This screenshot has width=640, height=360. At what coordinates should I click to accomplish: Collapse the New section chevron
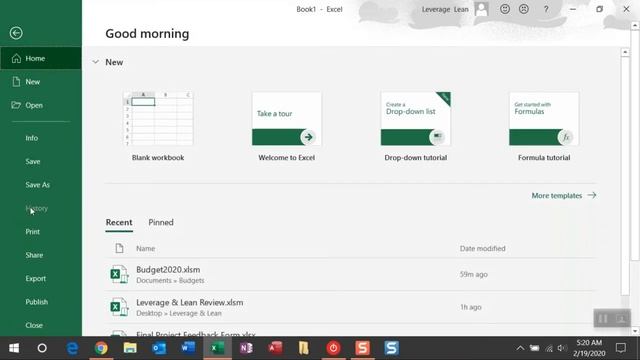pos(96,62)
